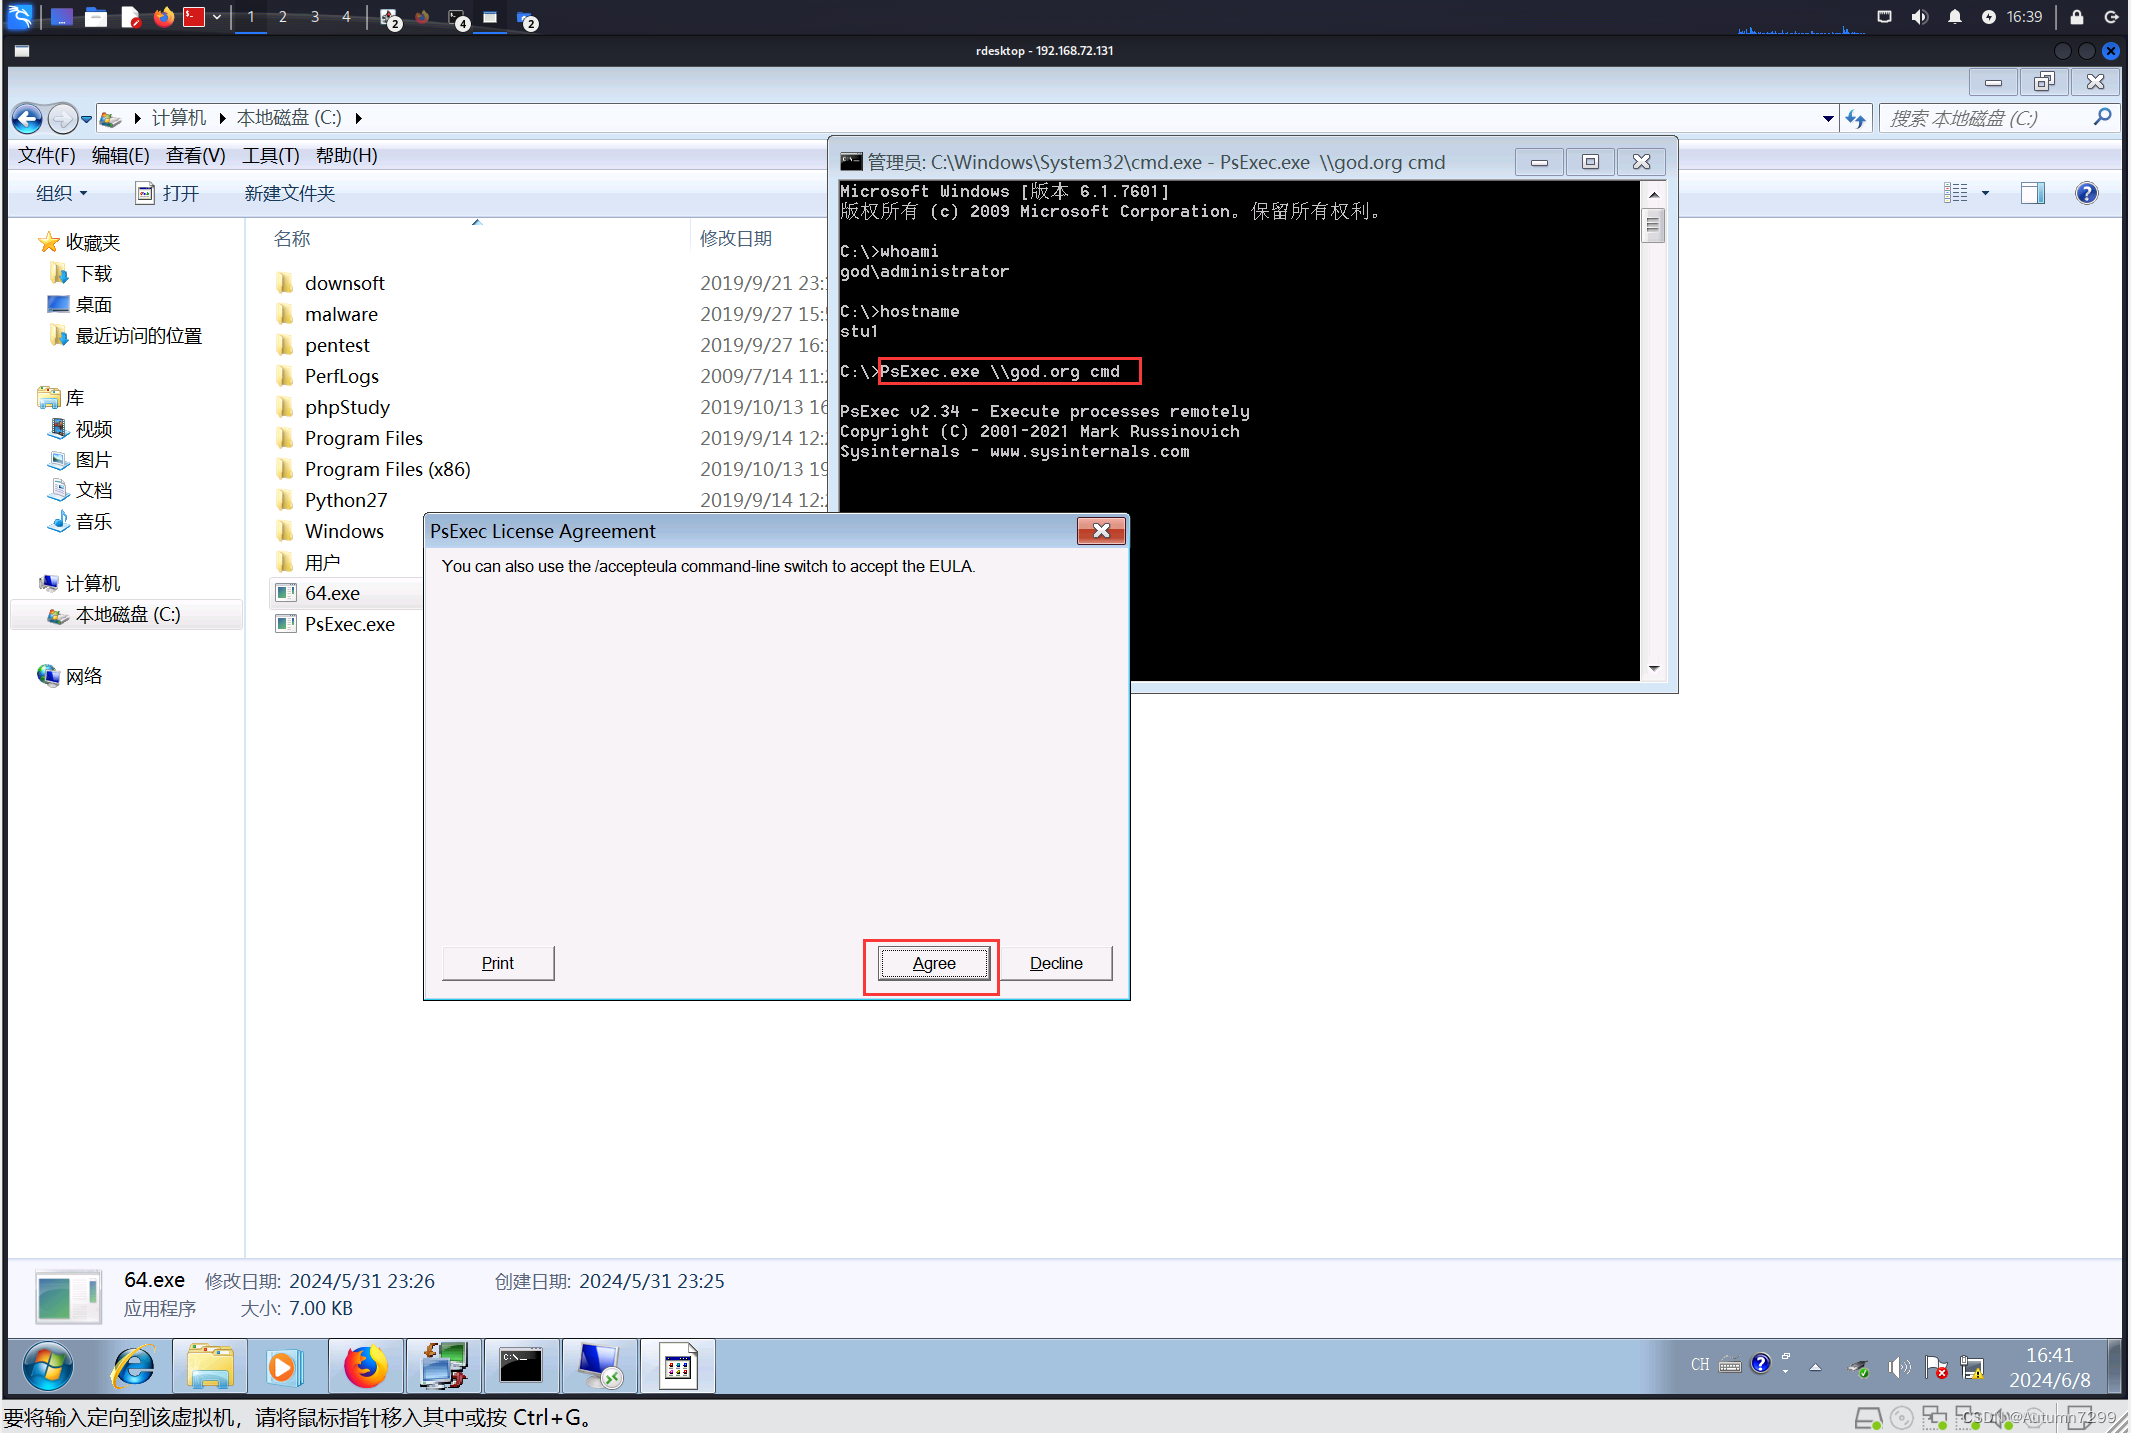The width and height of the screenshot is (2131, 1433).
Task: Open Firefox from the Windows taskbar
Action: click(365, 1366)
